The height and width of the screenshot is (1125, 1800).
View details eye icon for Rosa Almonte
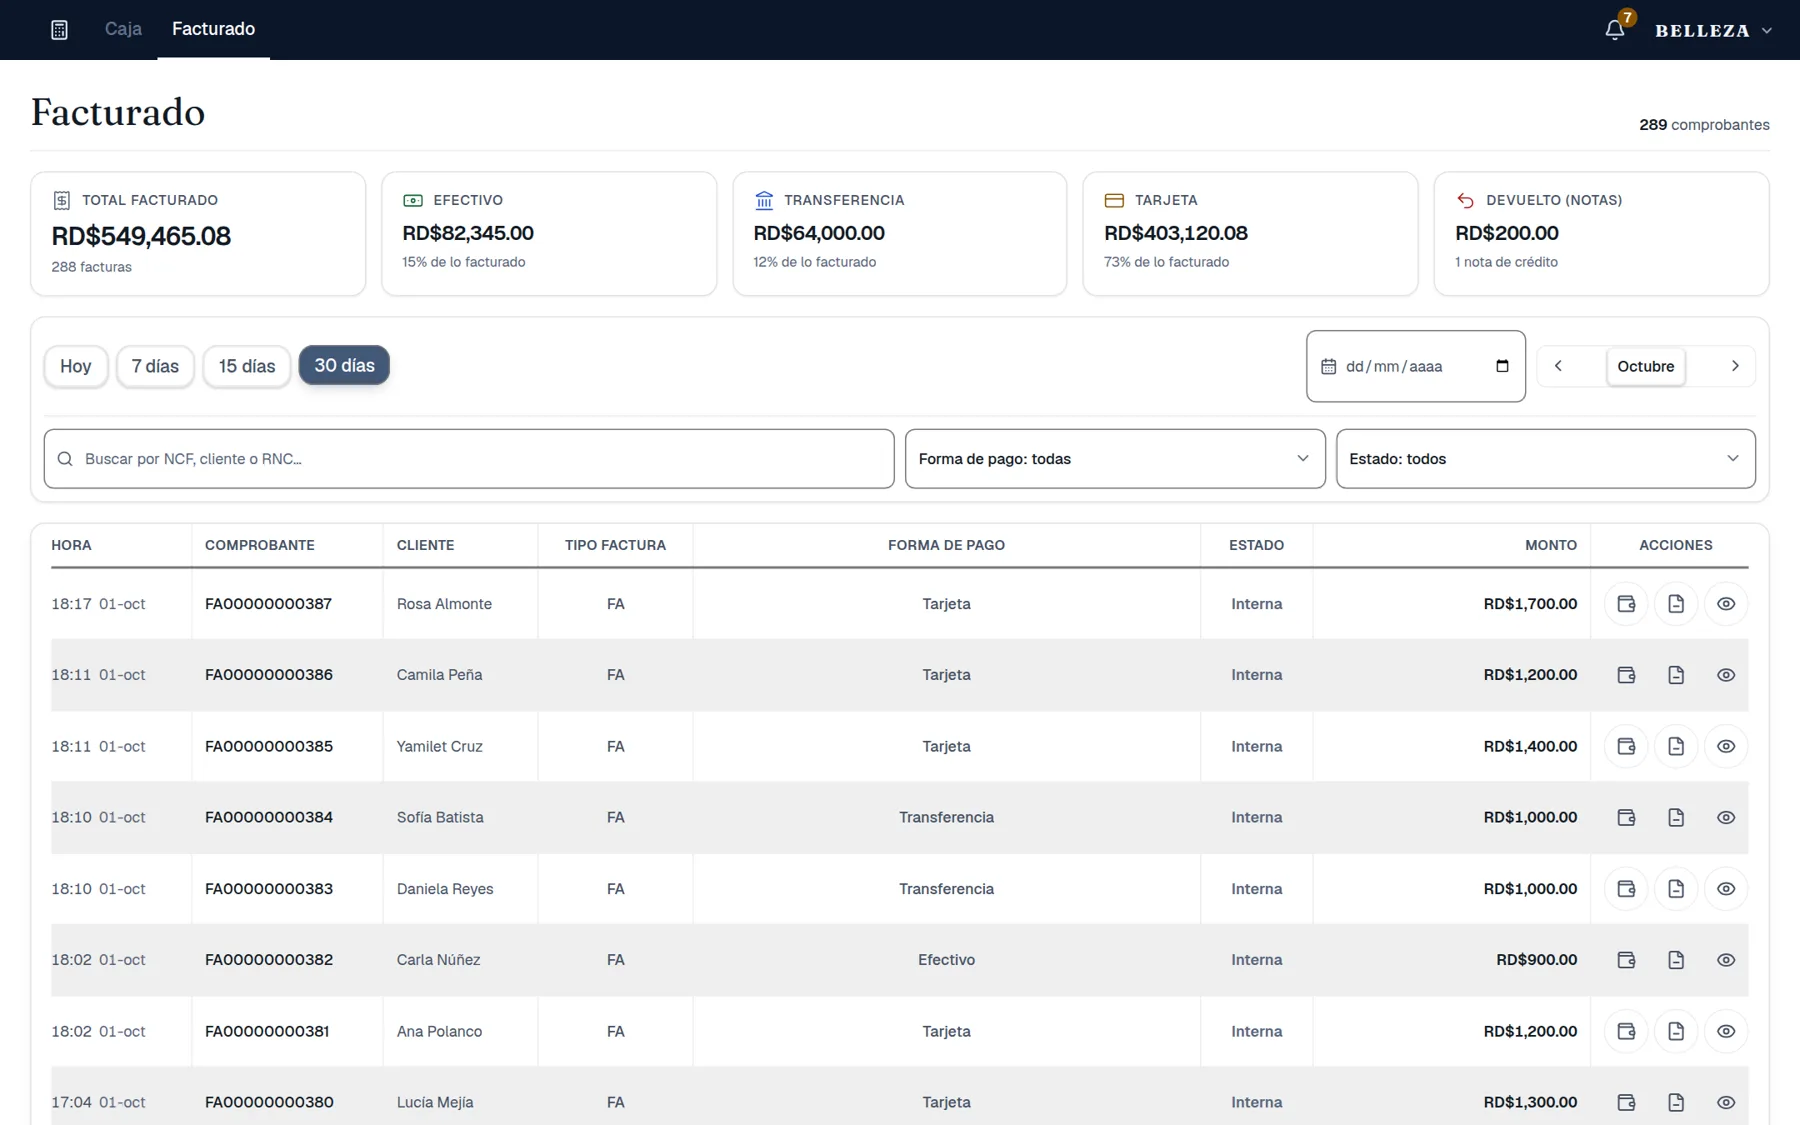click(x=1726, y=604)
